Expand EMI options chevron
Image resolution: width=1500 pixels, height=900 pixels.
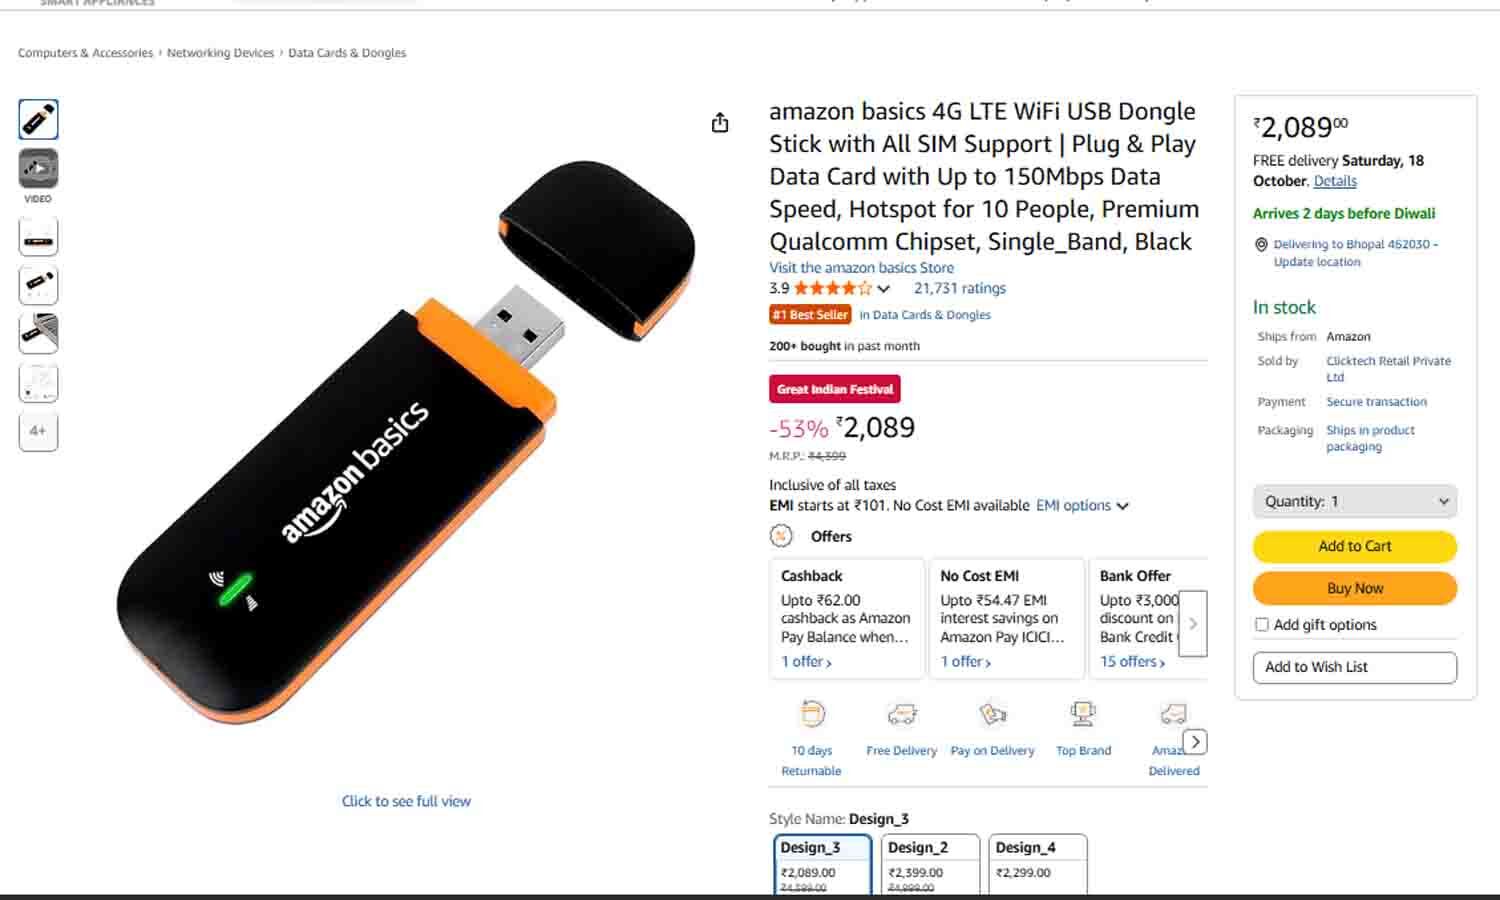[x=1123, y=506]
